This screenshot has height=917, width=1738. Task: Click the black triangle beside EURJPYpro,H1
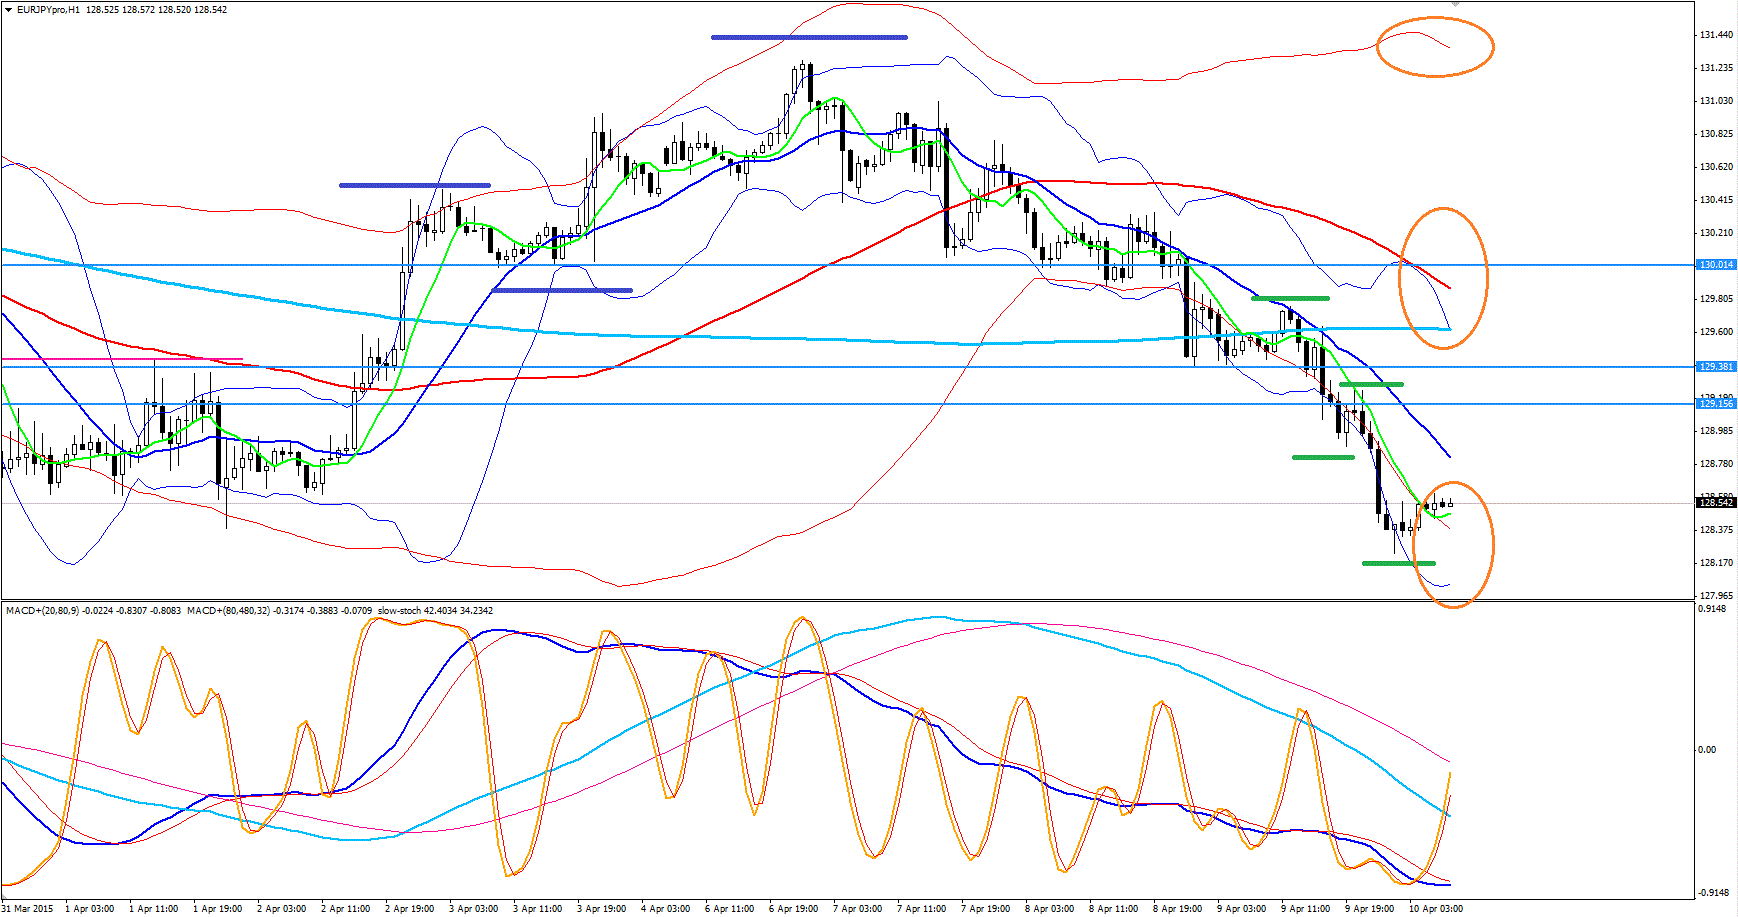pos(8,10)
